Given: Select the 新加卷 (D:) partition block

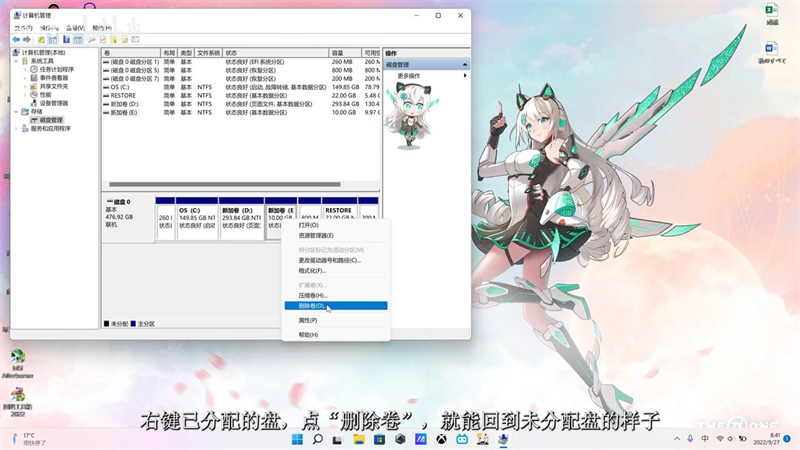Looking at the screenshot, I should (242, 218).
